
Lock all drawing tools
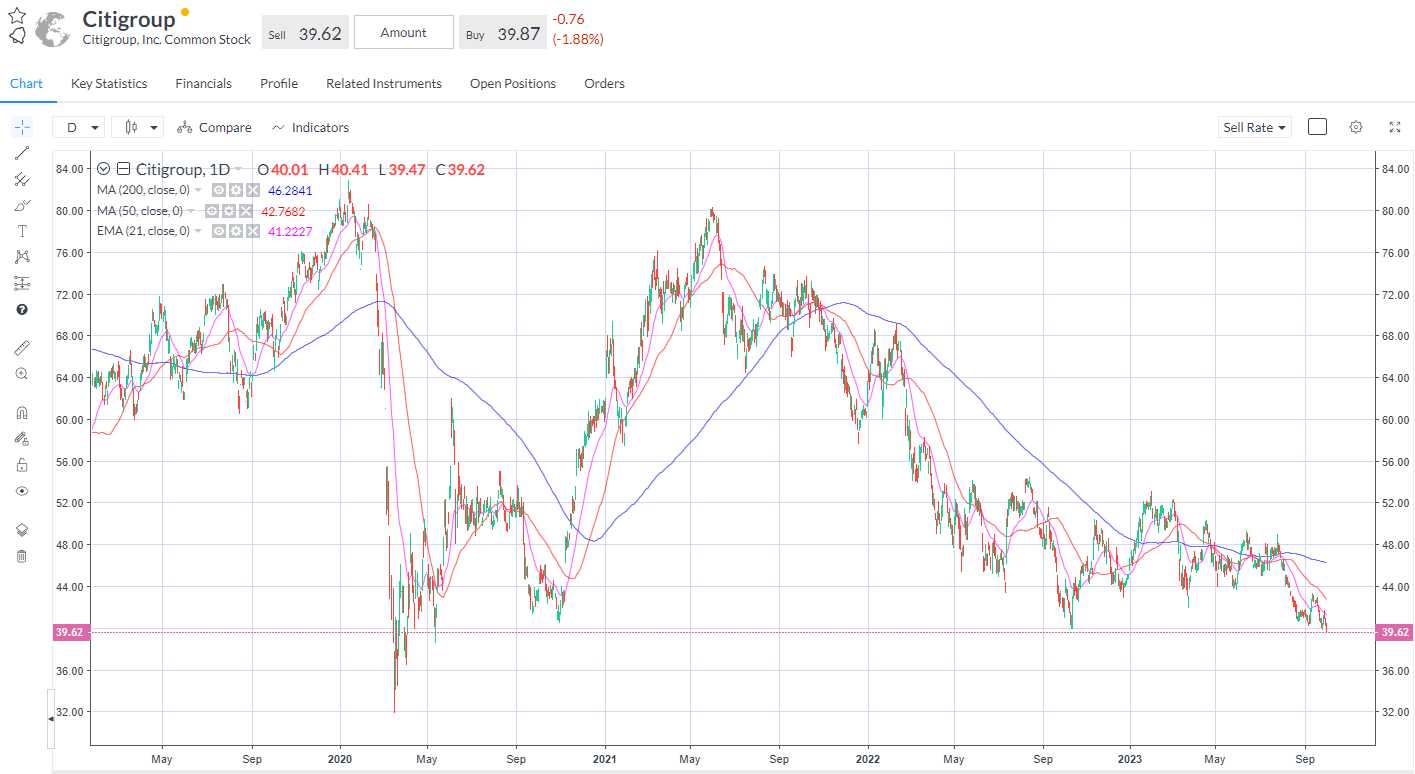[21, 464]
